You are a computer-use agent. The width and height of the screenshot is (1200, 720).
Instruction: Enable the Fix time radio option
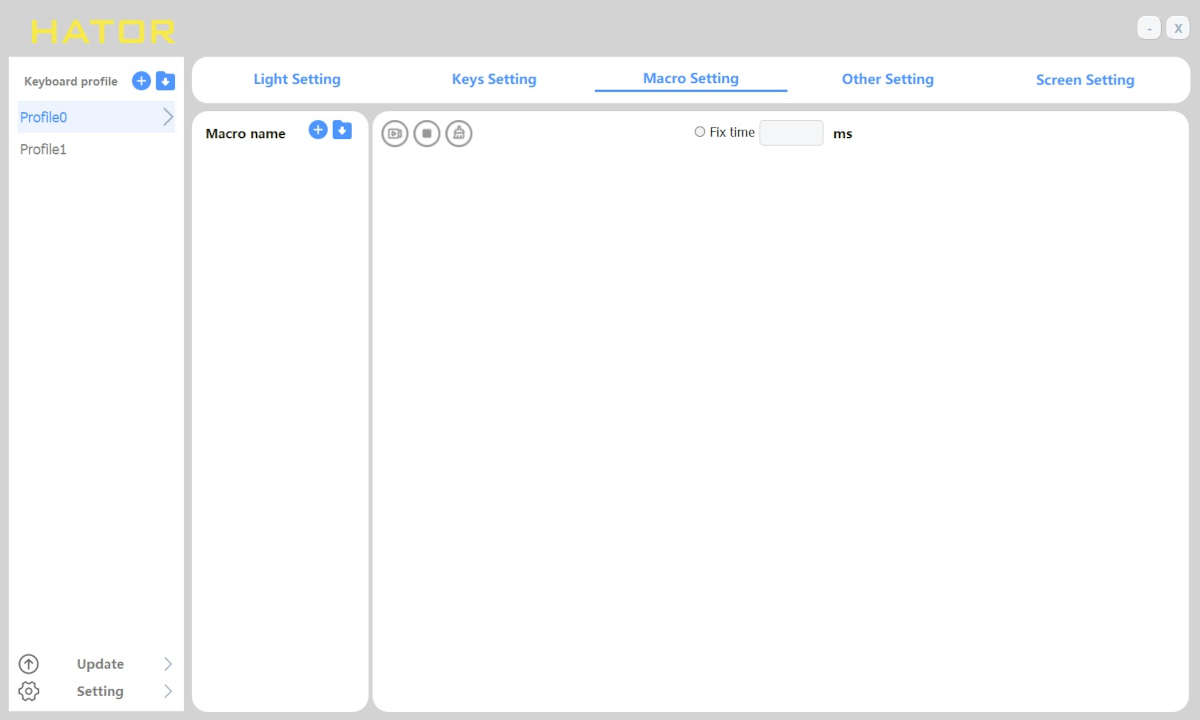(700, 132)
